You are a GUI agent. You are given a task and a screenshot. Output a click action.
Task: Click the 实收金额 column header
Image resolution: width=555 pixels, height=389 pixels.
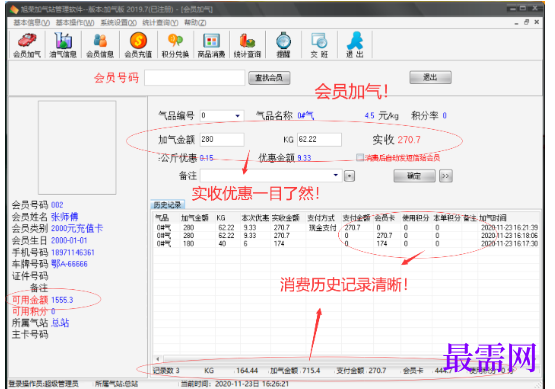286,218
